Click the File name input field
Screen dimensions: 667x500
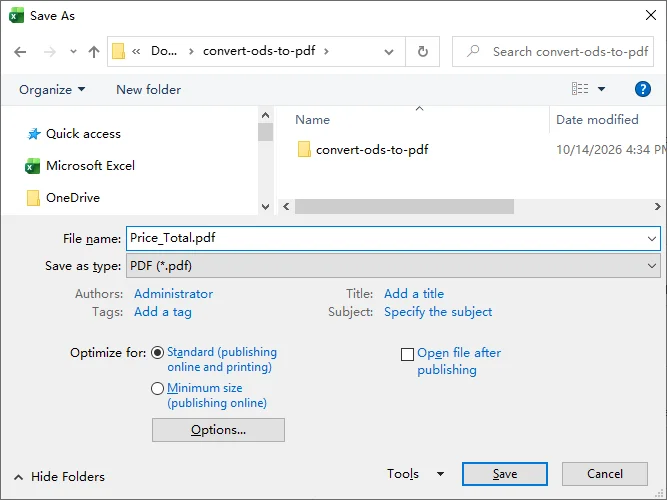click(393, 238)
